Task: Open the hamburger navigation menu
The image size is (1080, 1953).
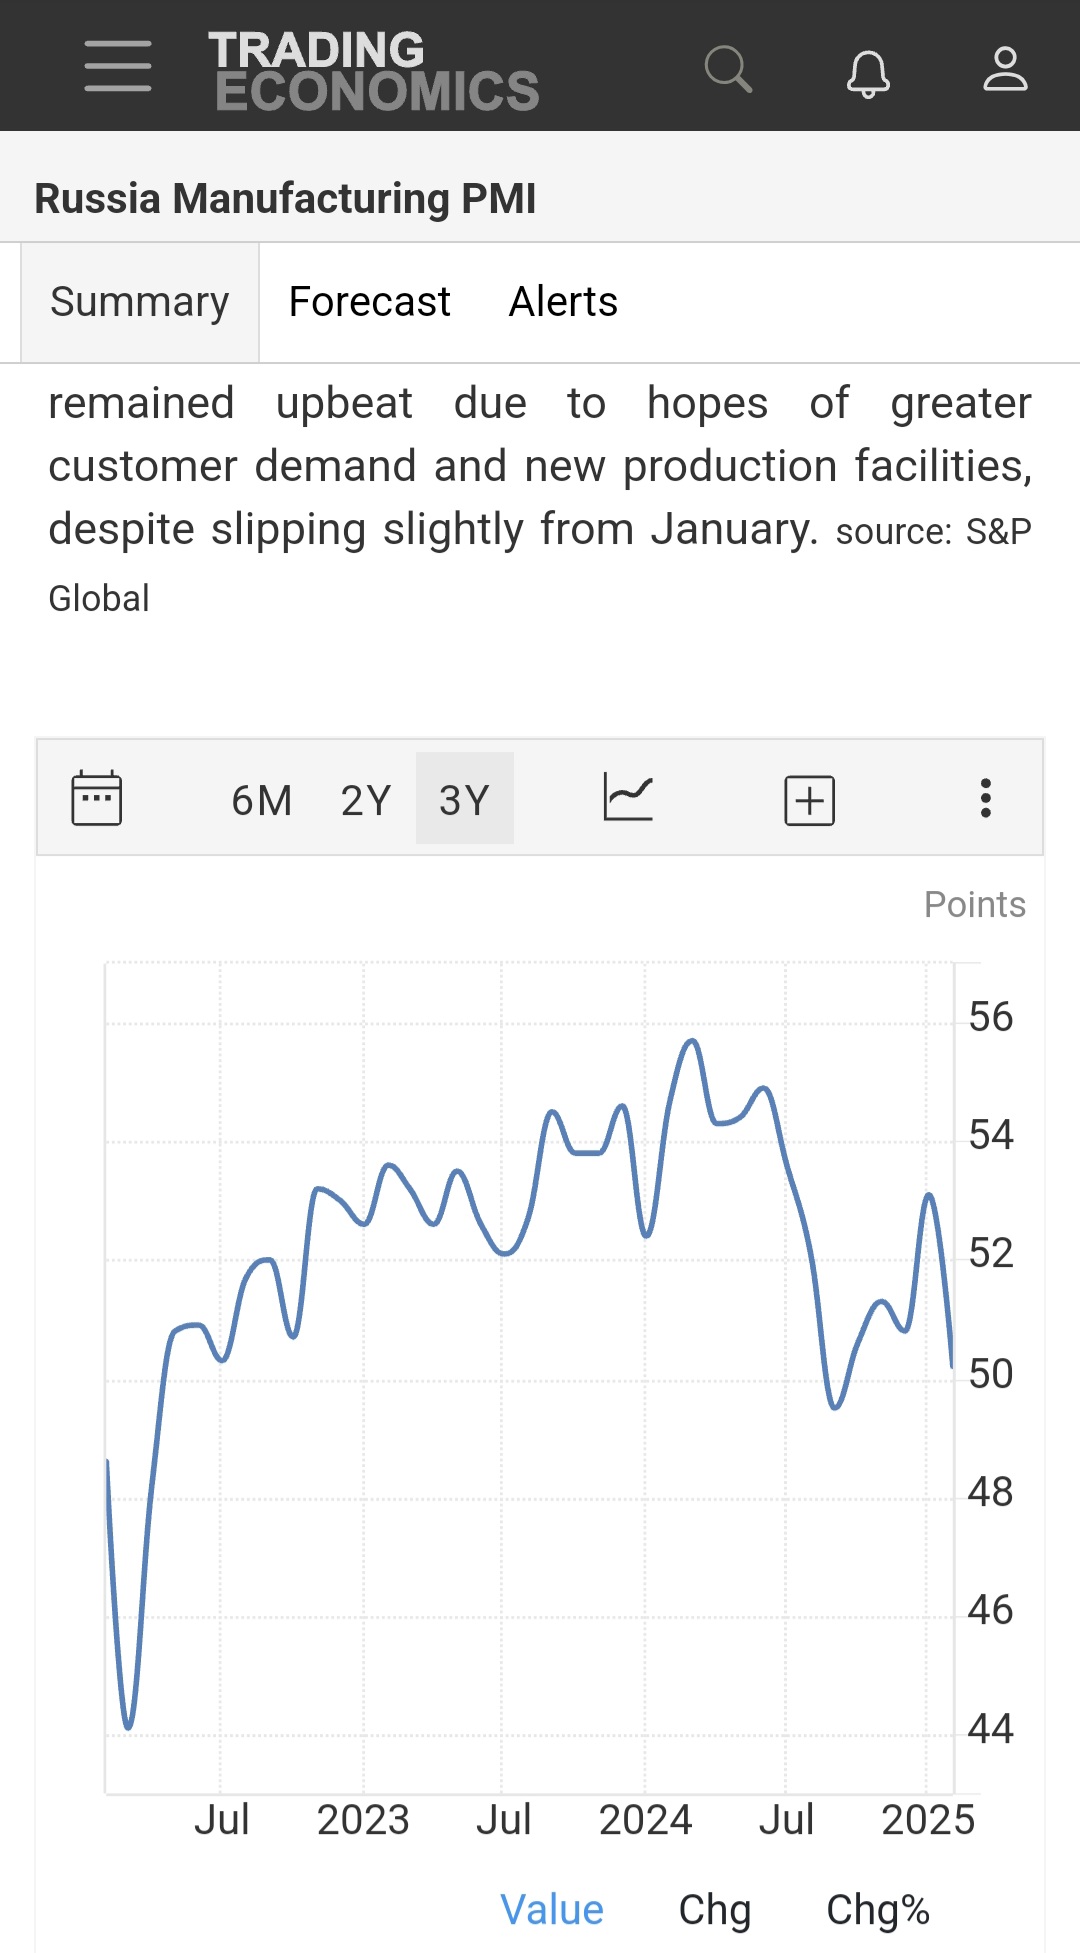Action: (118, 67)
